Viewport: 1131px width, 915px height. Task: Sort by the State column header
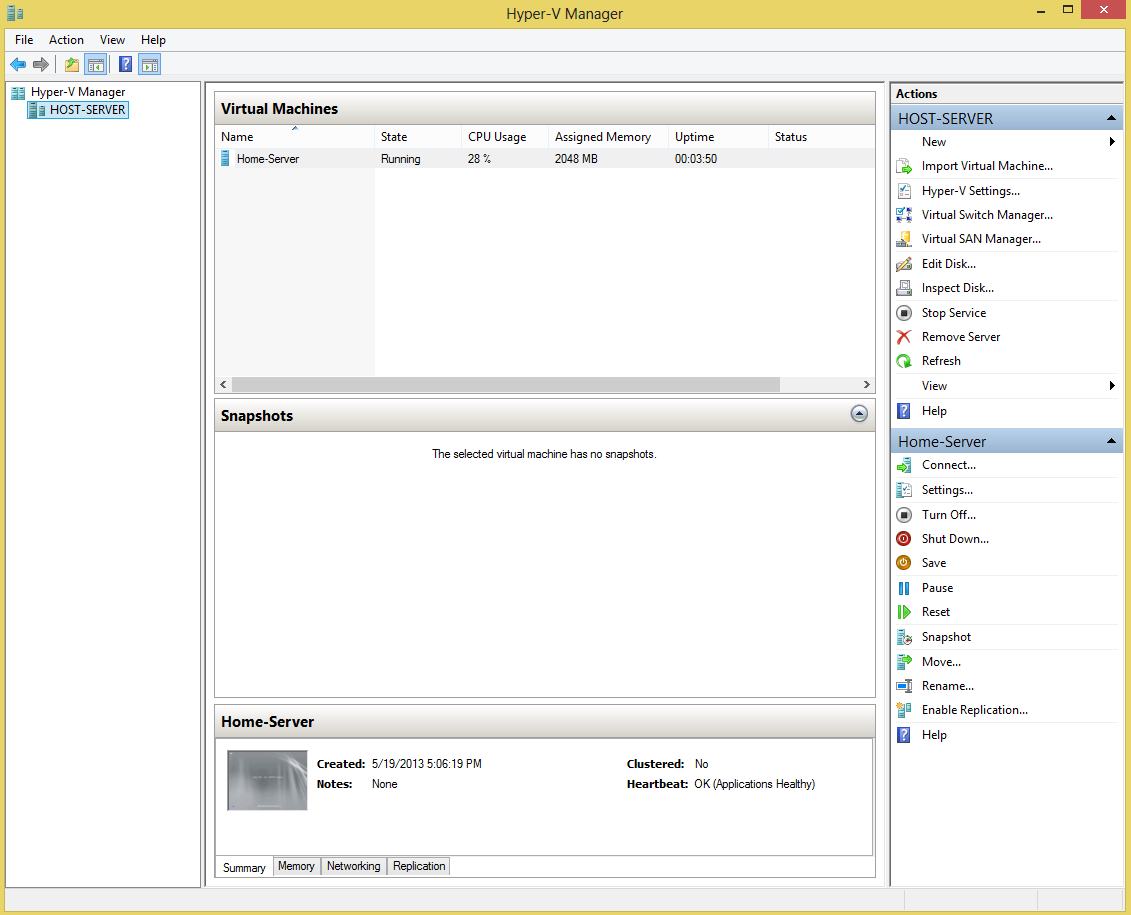tap(418, 137)
